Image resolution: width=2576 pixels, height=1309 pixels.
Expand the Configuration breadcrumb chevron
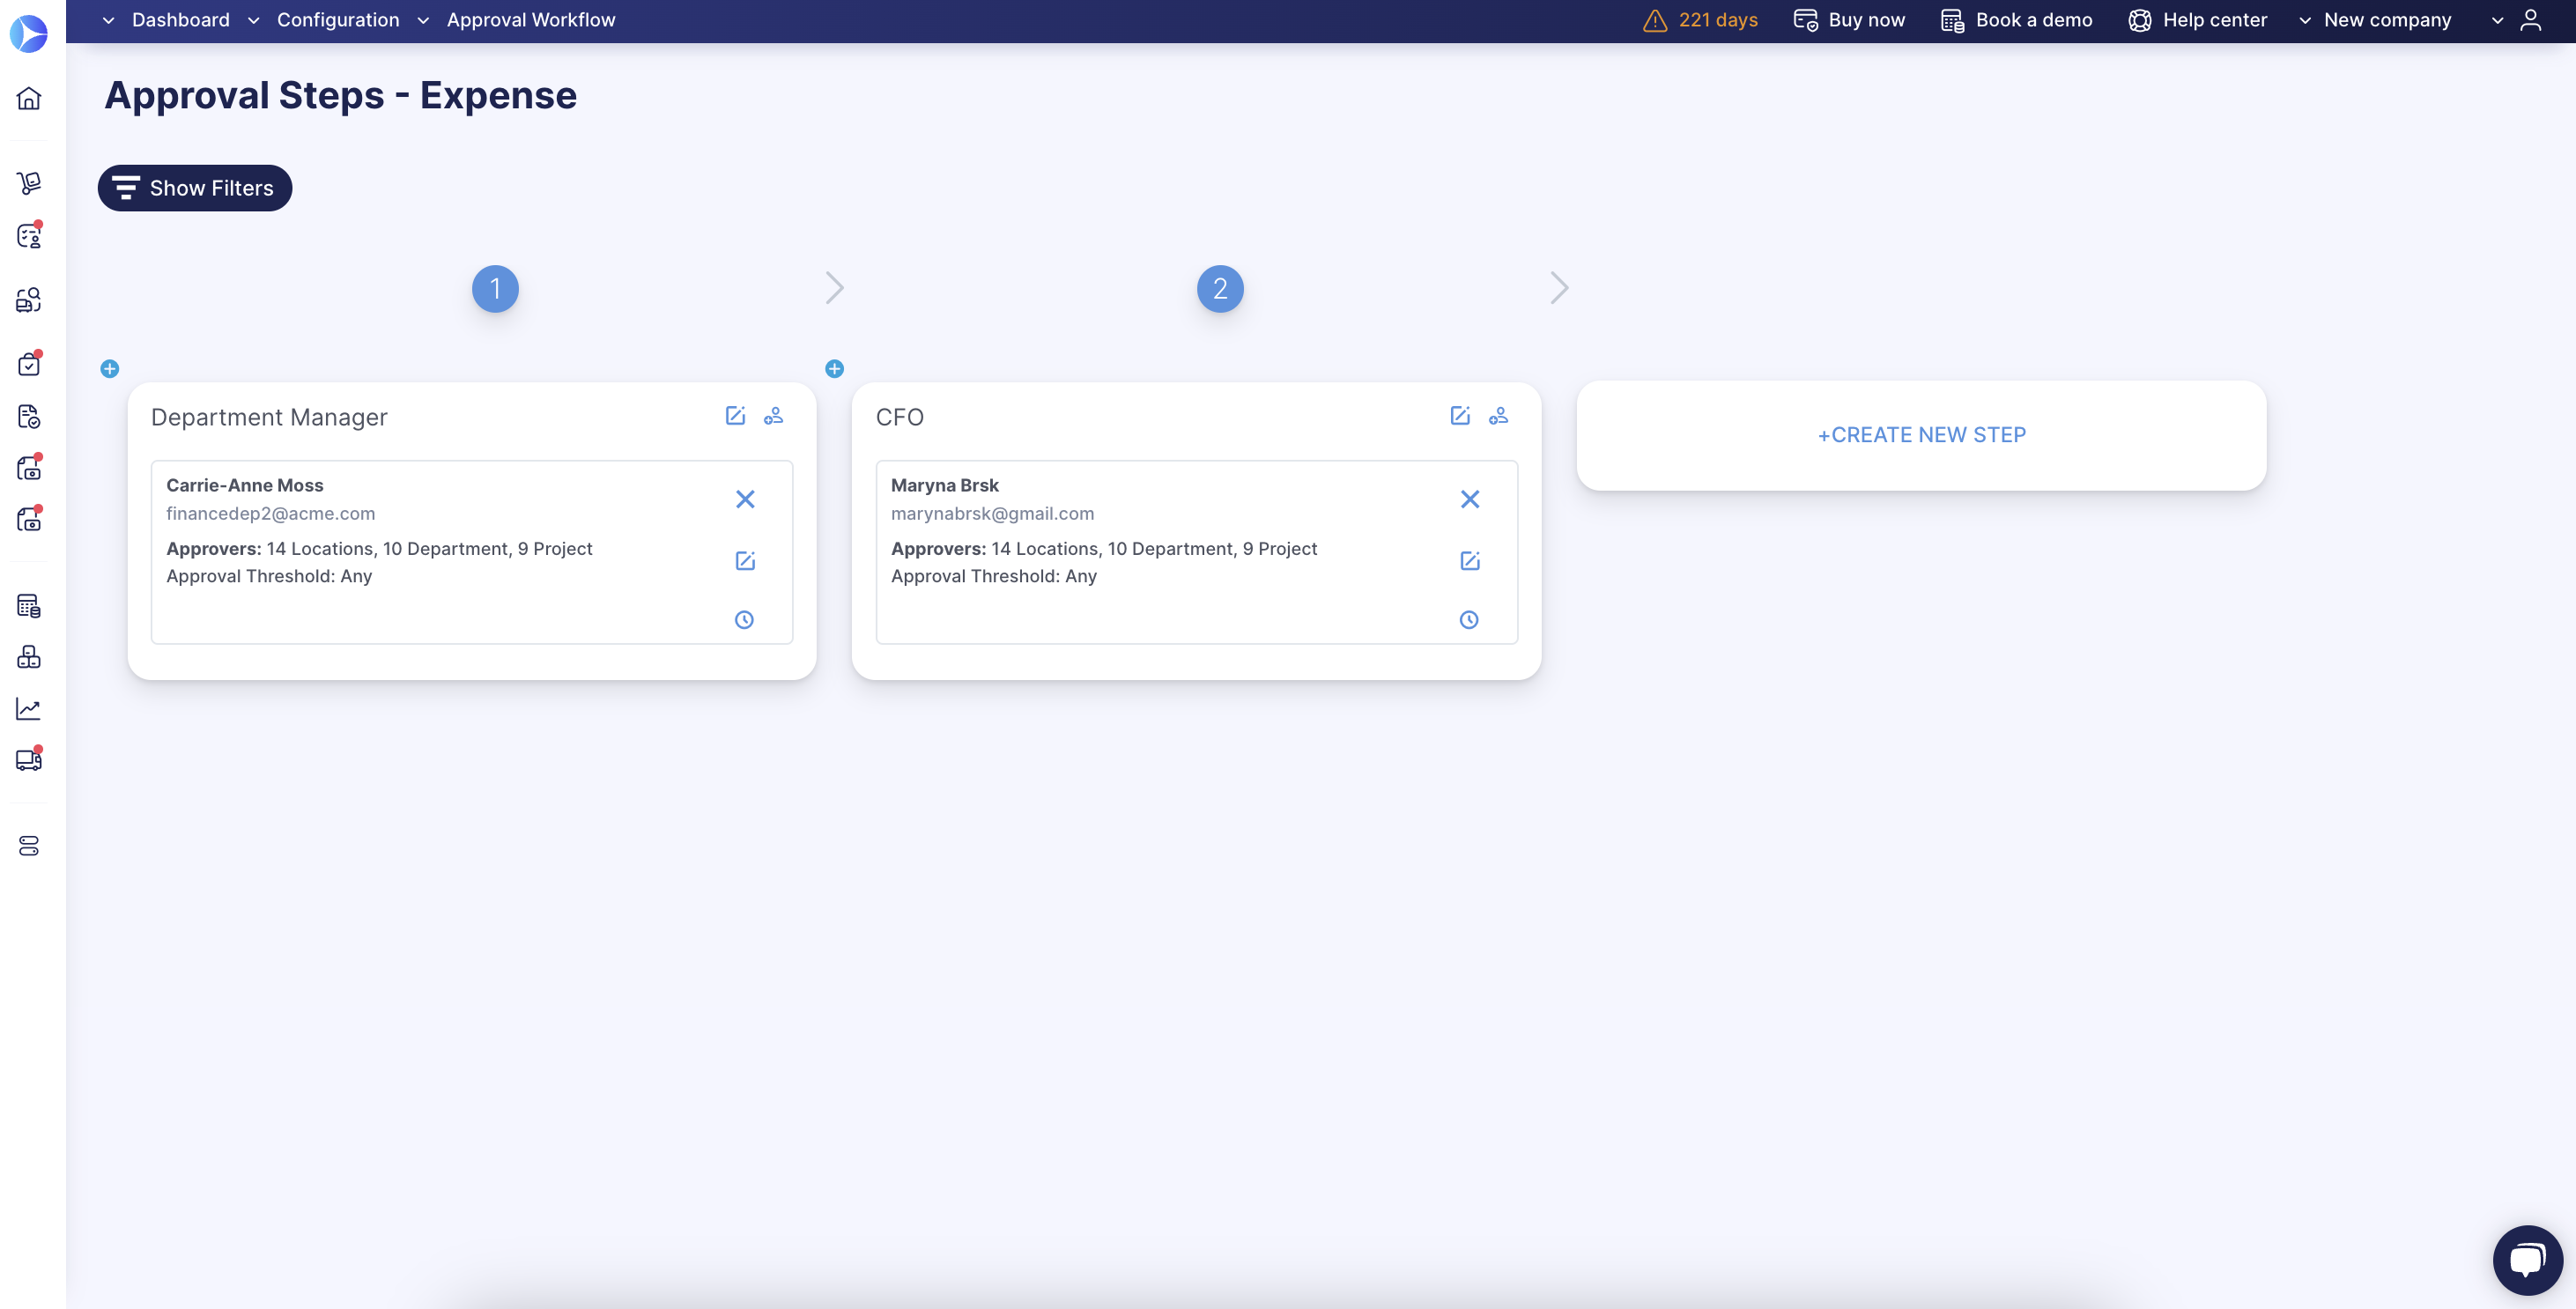254,20
